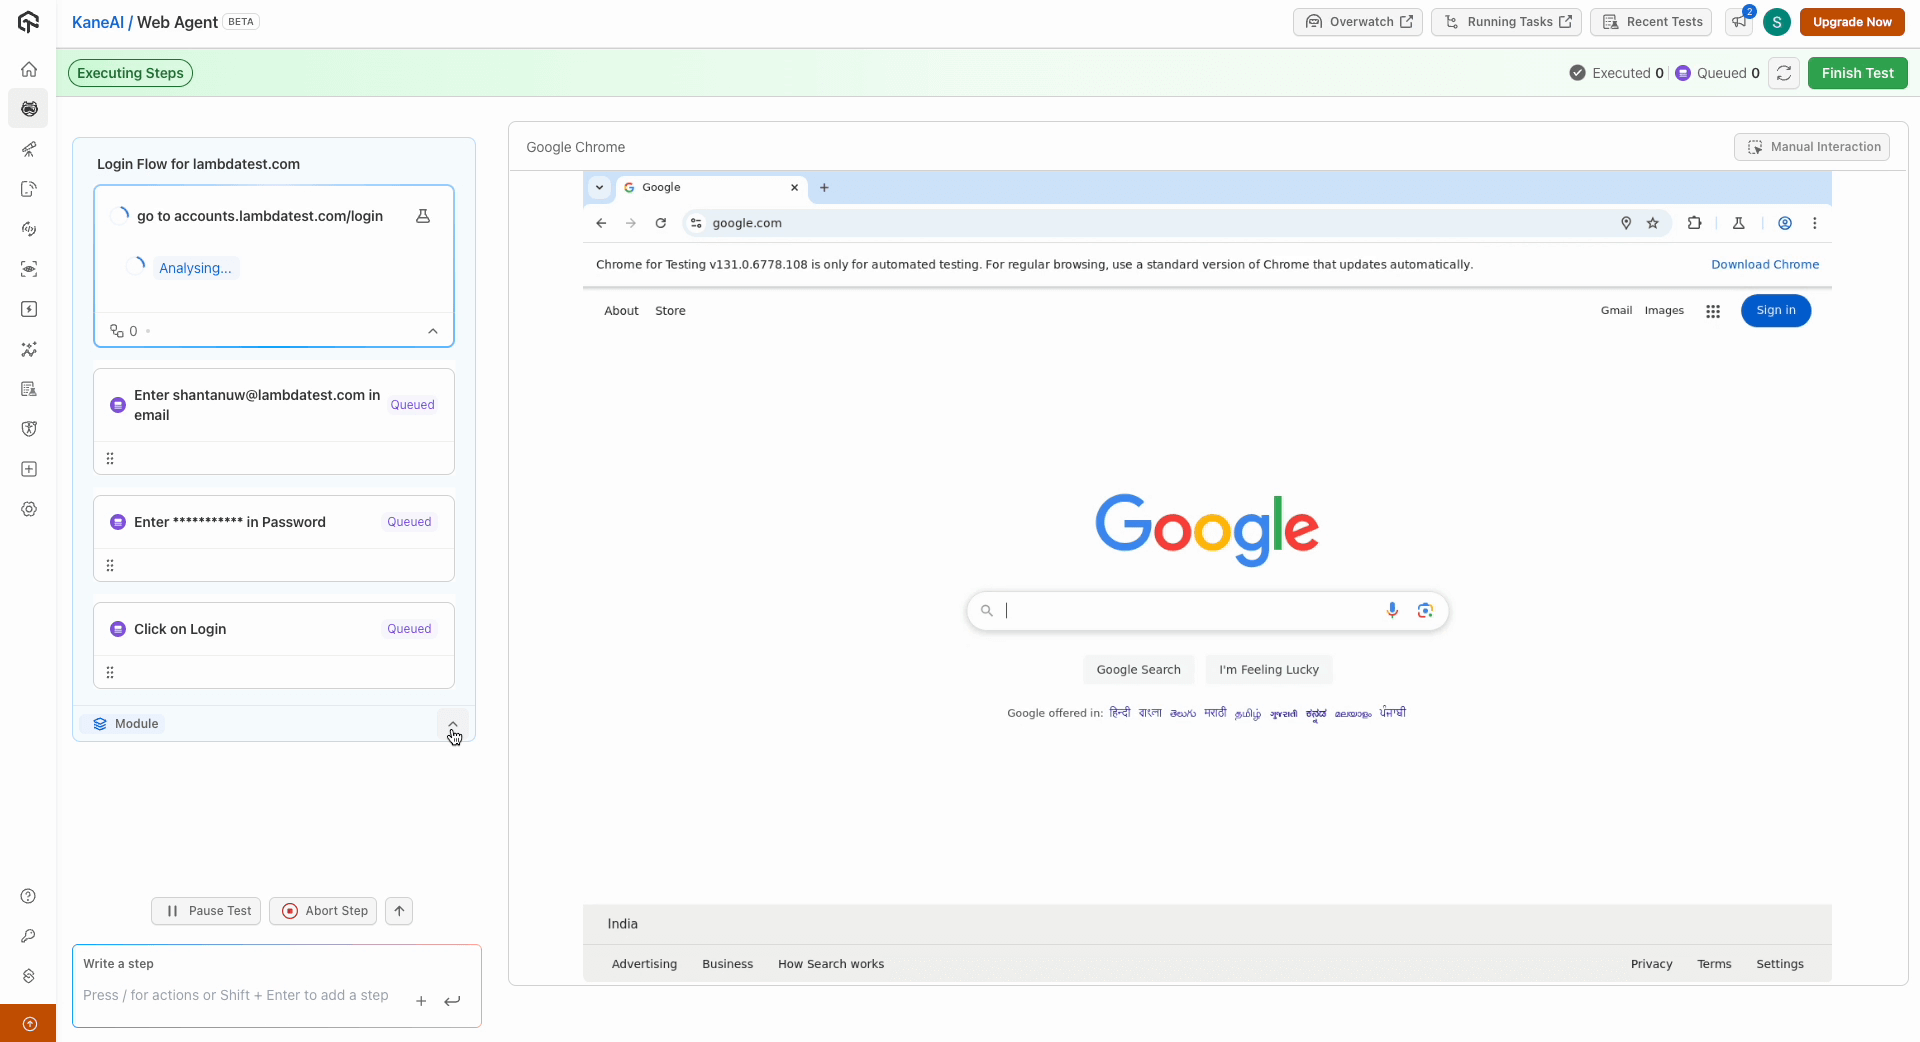This screenshot has height=1042, width=1920.
Task: Click the Help question-mark icon at sidebar bottom
Action: point(29,896)
